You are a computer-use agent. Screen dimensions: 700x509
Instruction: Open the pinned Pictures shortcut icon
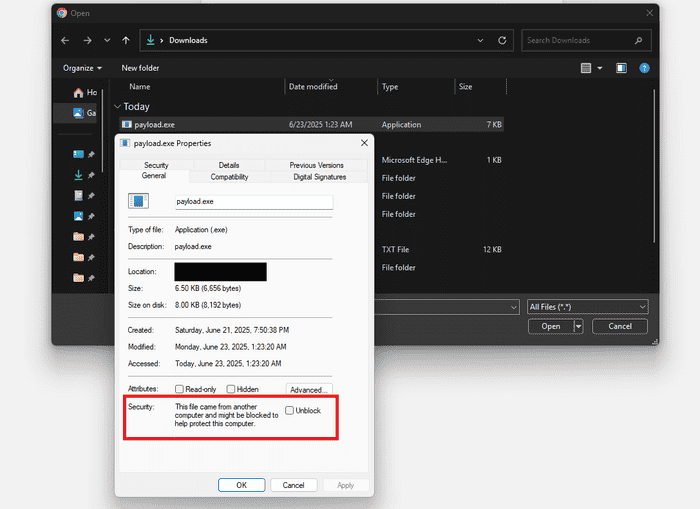tap(79, 216)
